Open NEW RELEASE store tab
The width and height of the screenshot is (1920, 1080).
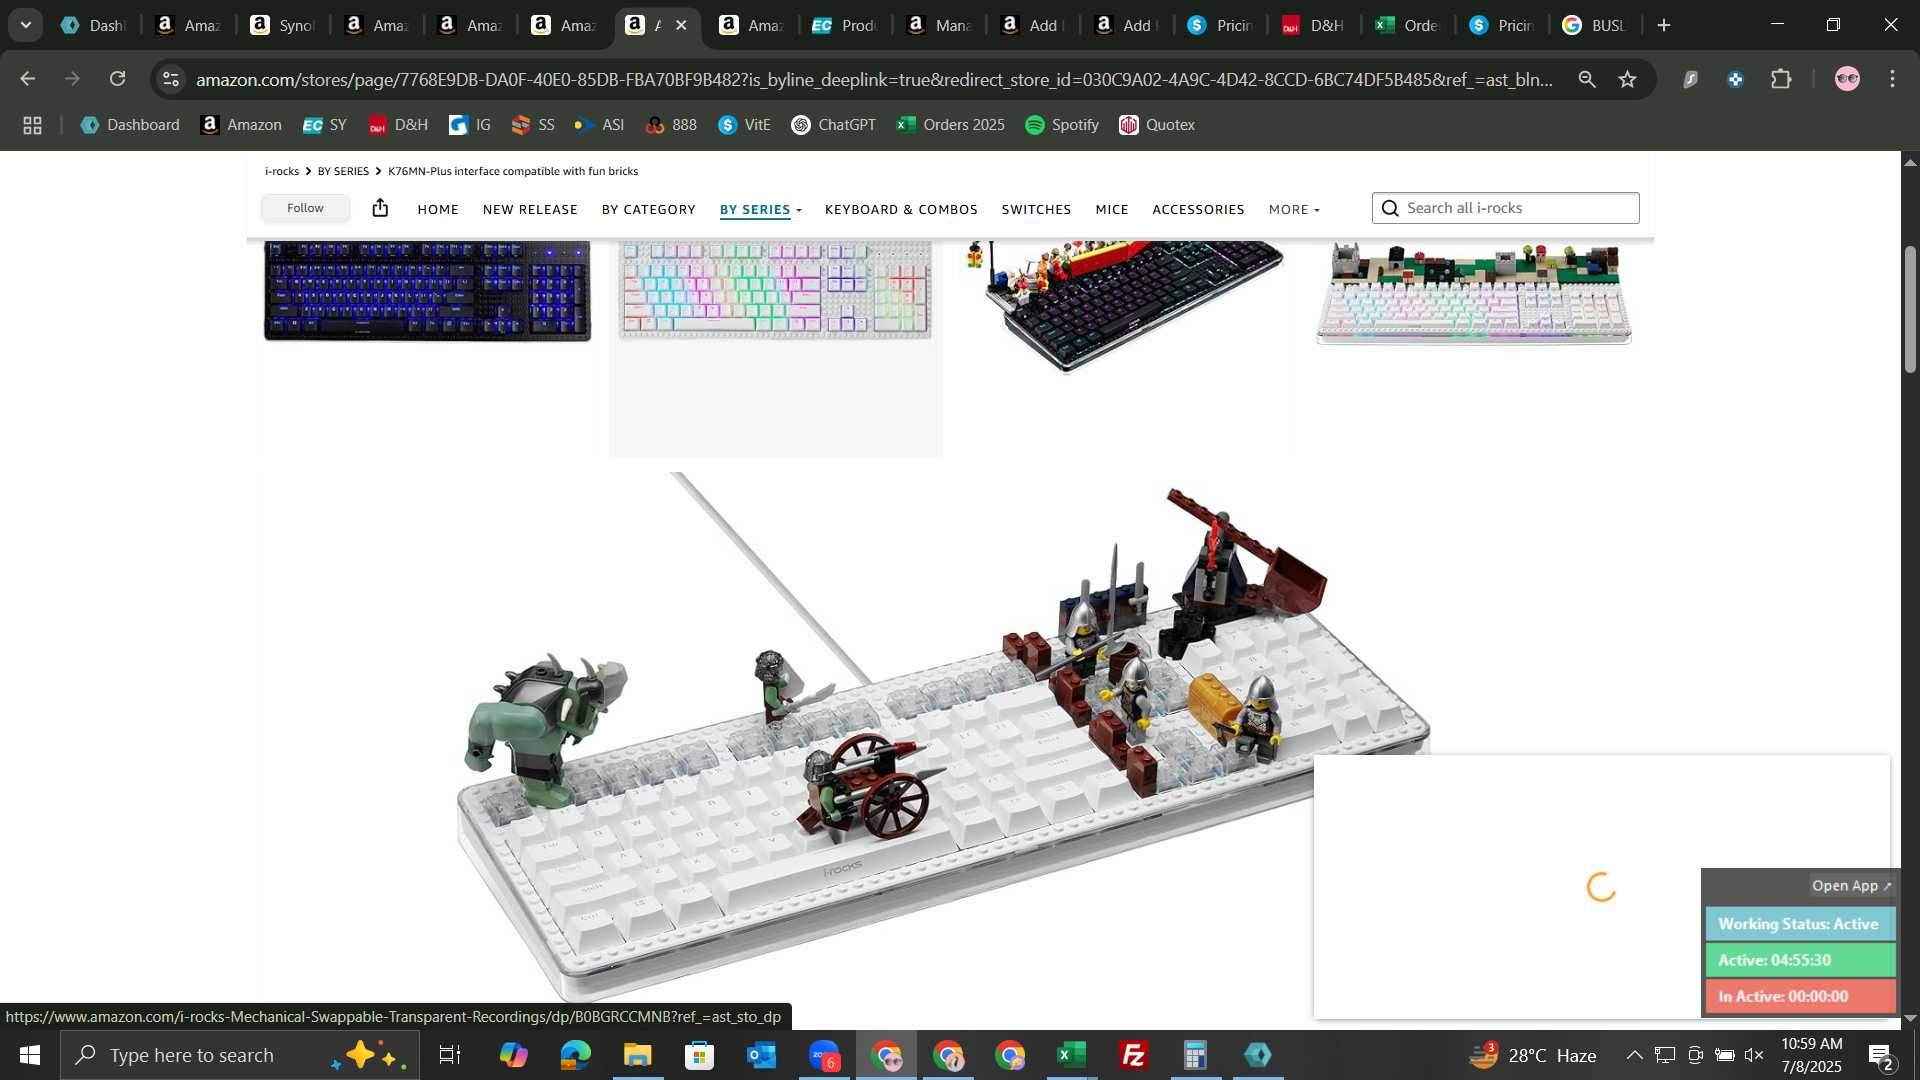pos(530,210)
